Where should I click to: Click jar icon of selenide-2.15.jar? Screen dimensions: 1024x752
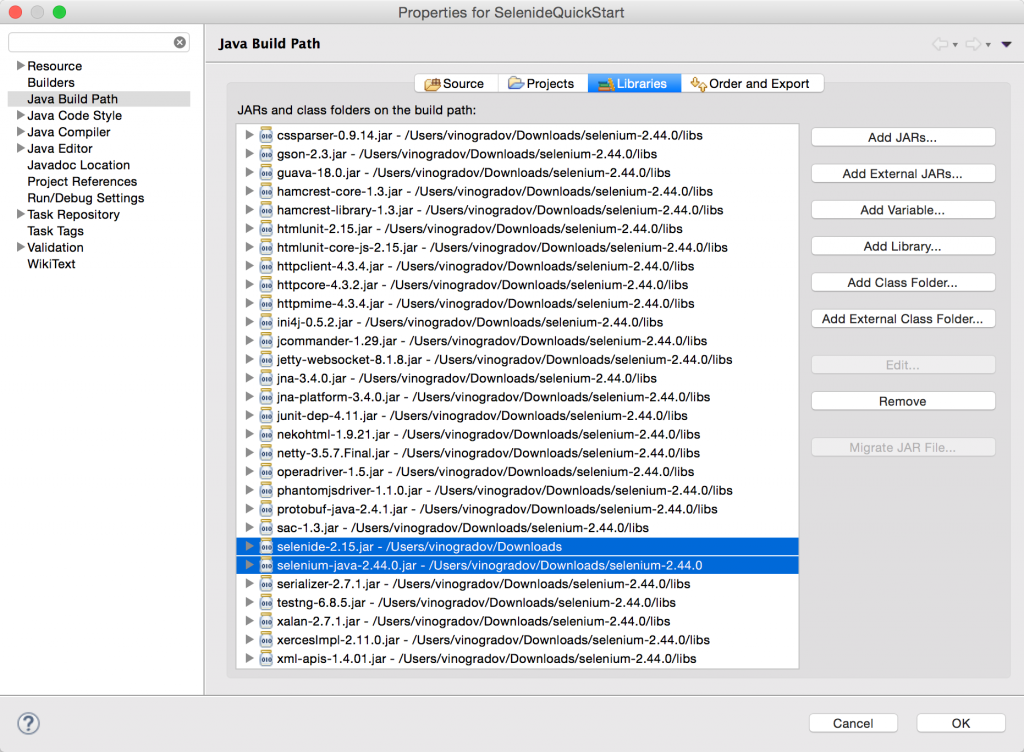266,546
